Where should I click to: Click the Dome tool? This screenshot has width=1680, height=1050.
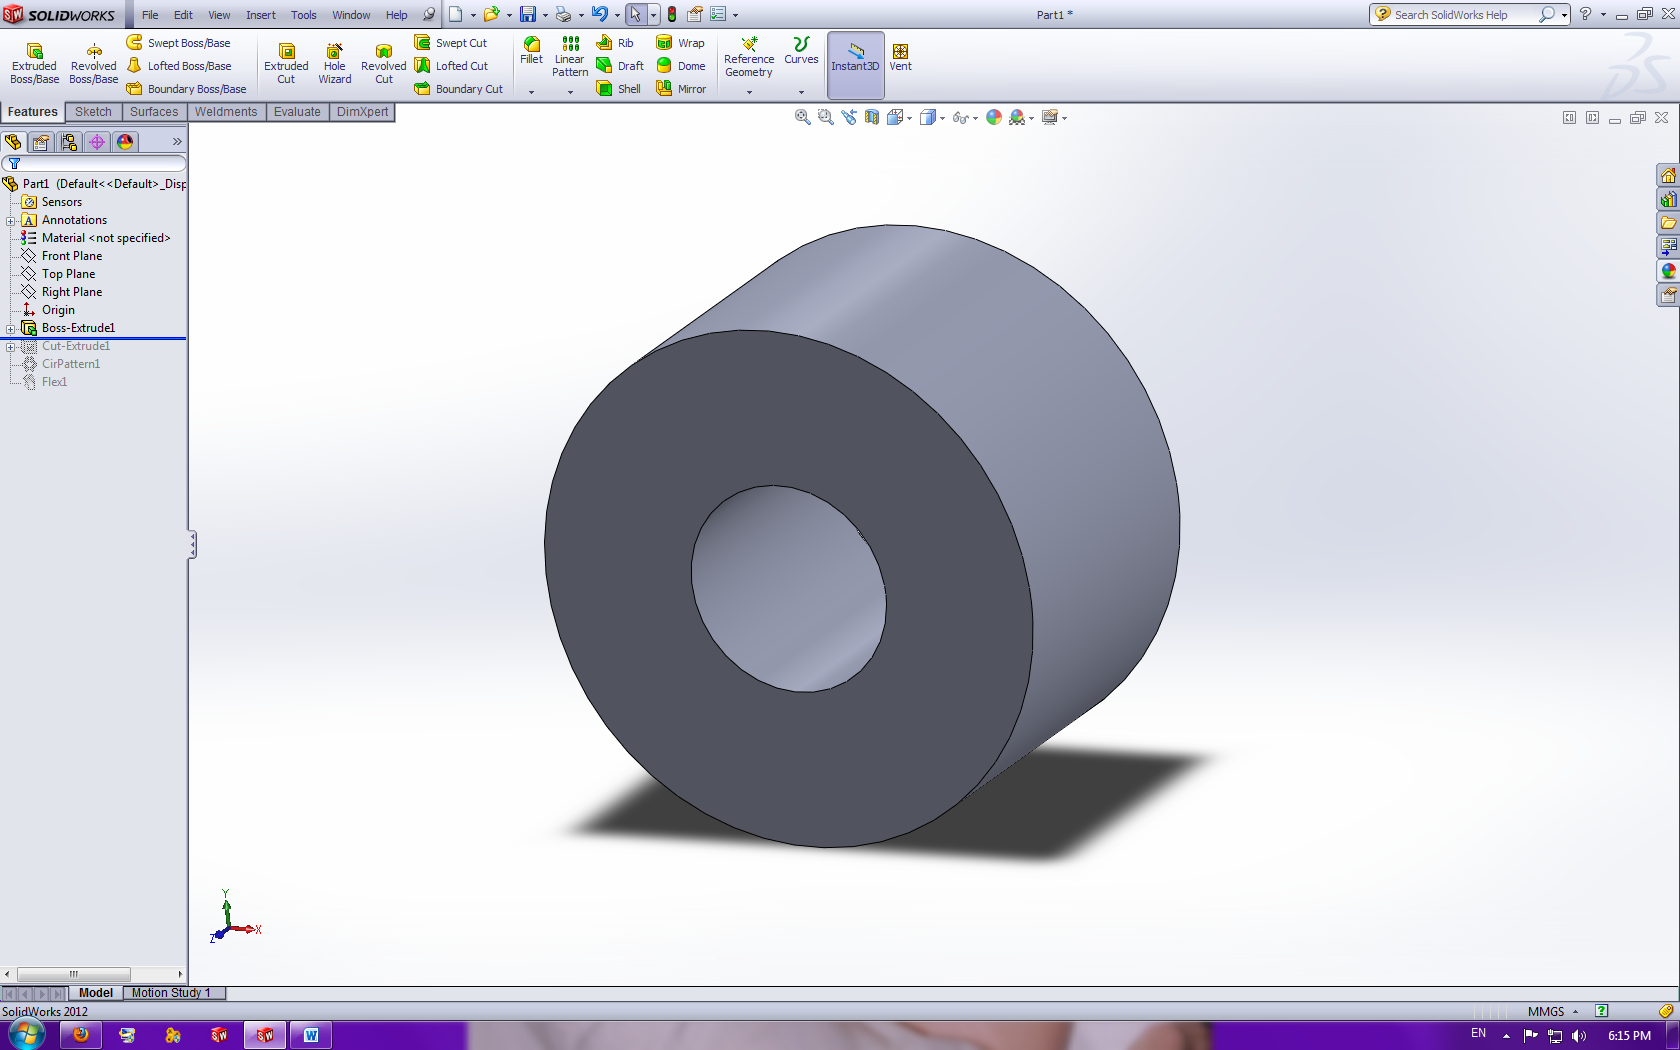pyautogui.click(x=681, y=66)
